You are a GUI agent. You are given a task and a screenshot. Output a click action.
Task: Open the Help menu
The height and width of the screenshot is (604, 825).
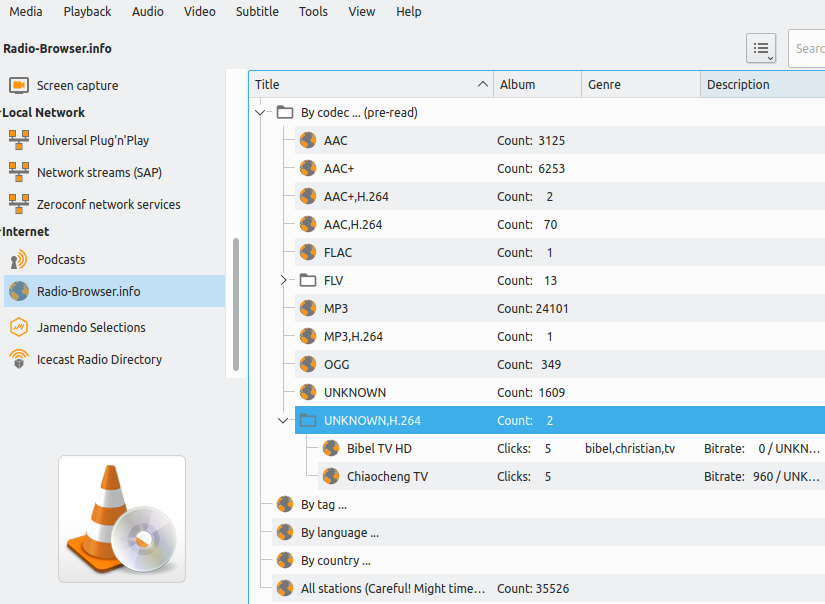408,12
